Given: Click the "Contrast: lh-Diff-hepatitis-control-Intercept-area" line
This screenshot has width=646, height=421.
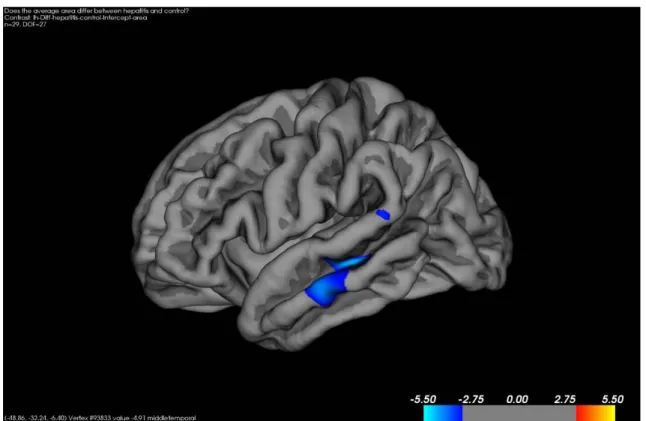Looking at the screenshot, I should (75, 18).
